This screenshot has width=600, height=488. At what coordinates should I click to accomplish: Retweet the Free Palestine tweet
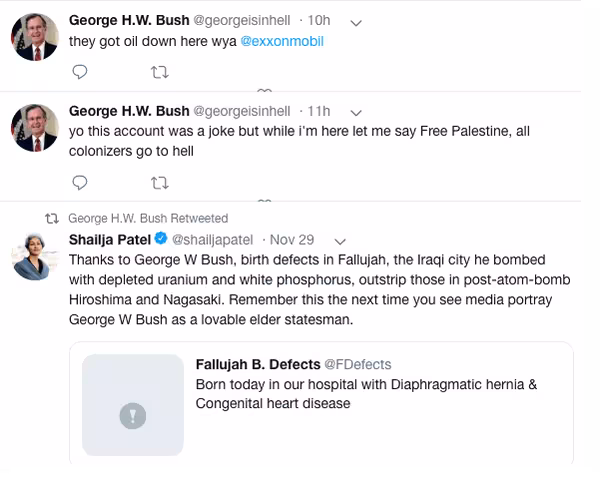point(160,183)
